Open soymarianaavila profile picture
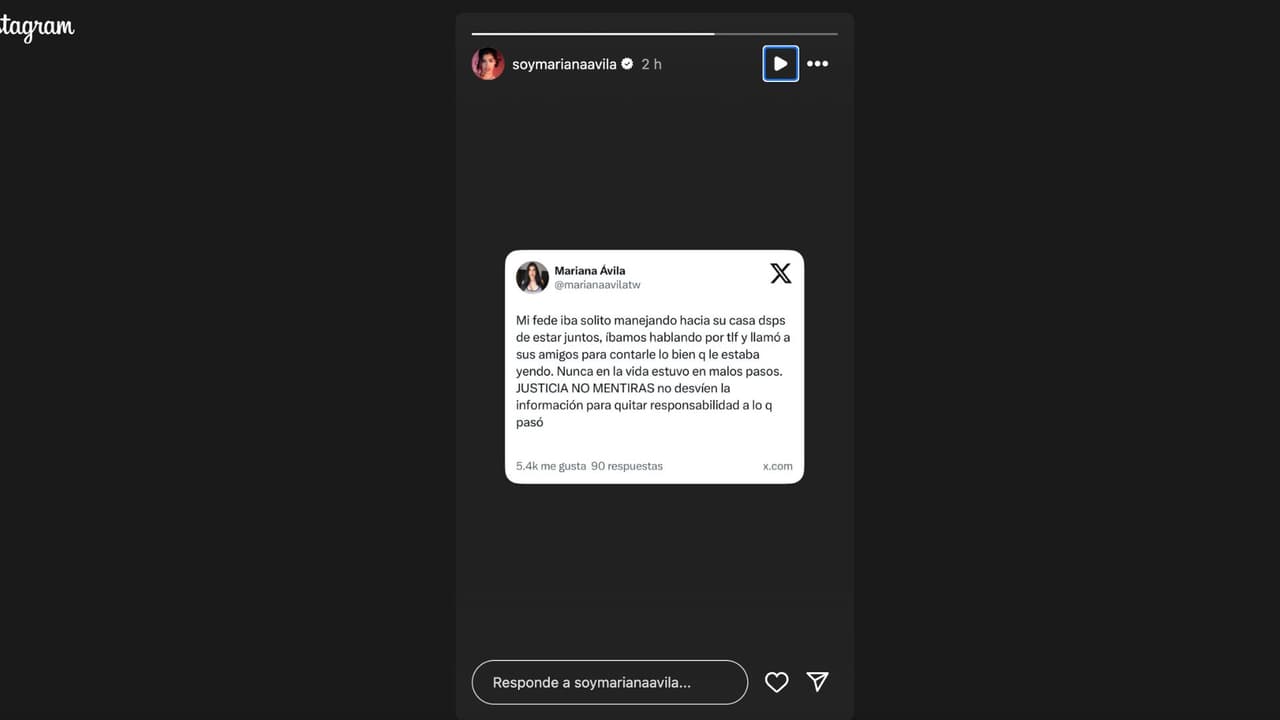Viewport: 1280px width, 720px height. point(488,64)
